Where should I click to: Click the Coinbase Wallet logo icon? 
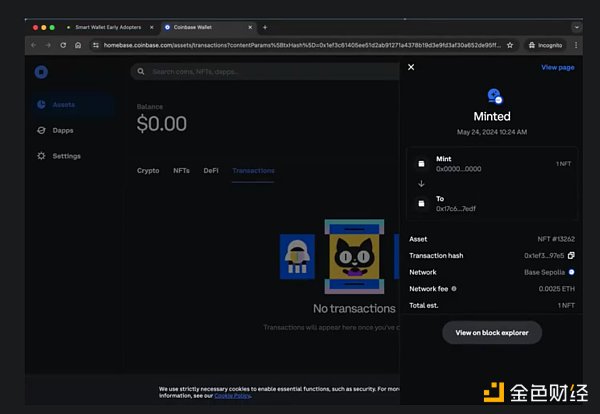tap(41, 71)
